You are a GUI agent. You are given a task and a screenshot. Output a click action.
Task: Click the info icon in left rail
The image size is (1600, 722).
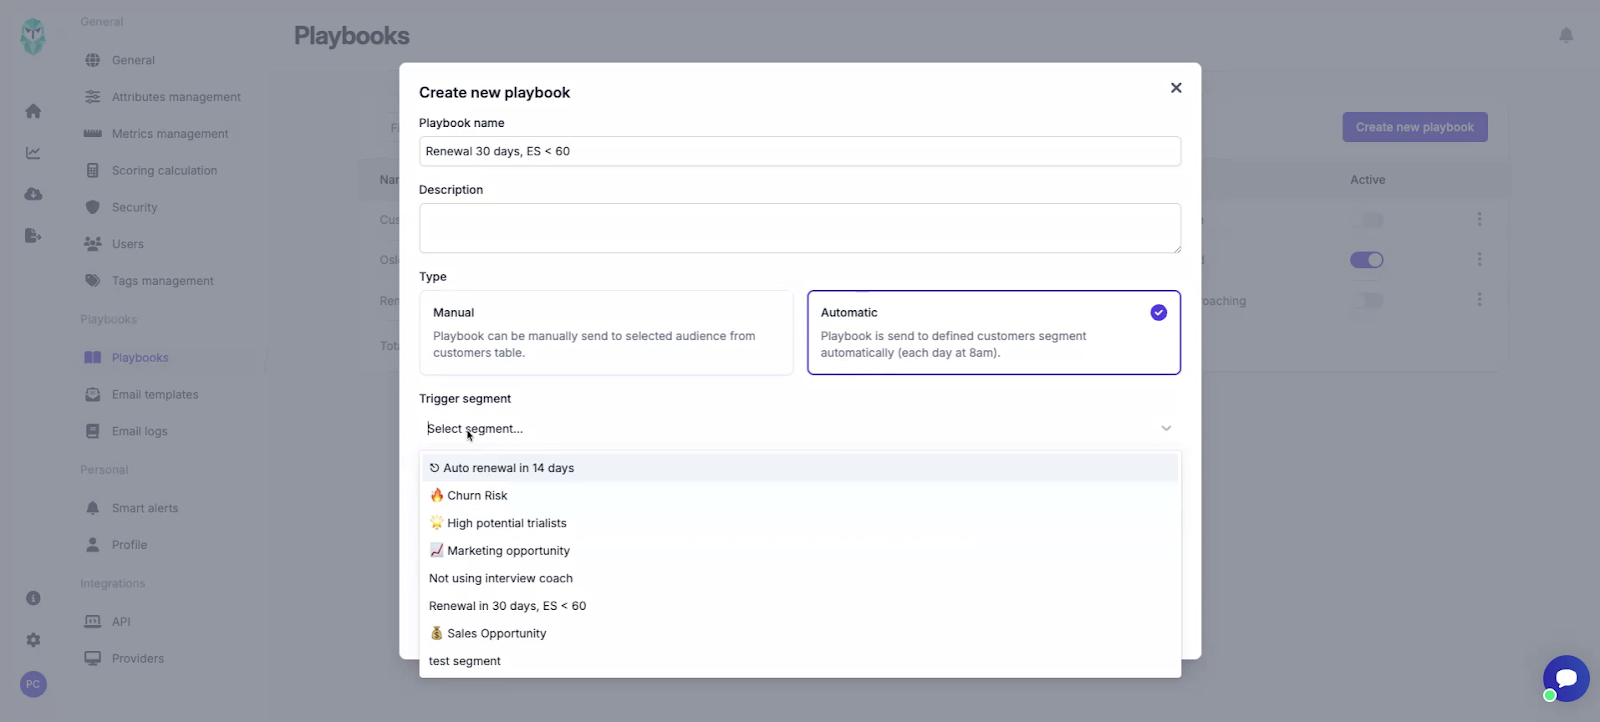coord(33,598)
